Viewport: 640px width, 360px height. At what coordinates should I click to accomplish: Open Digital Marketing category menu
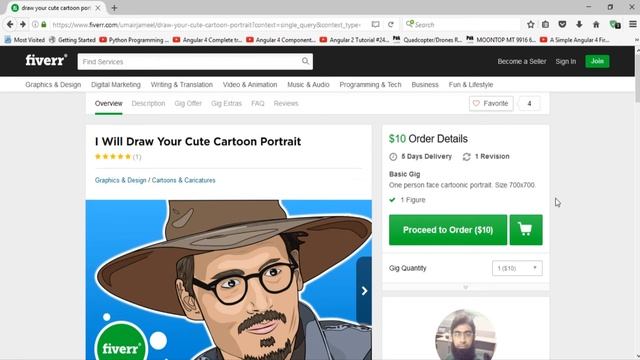116,84
